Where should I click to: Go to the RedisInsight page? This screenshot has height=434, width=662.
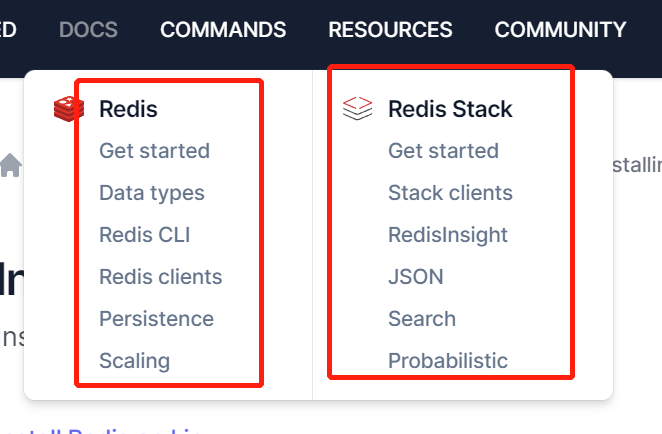[x=448, y=236]
